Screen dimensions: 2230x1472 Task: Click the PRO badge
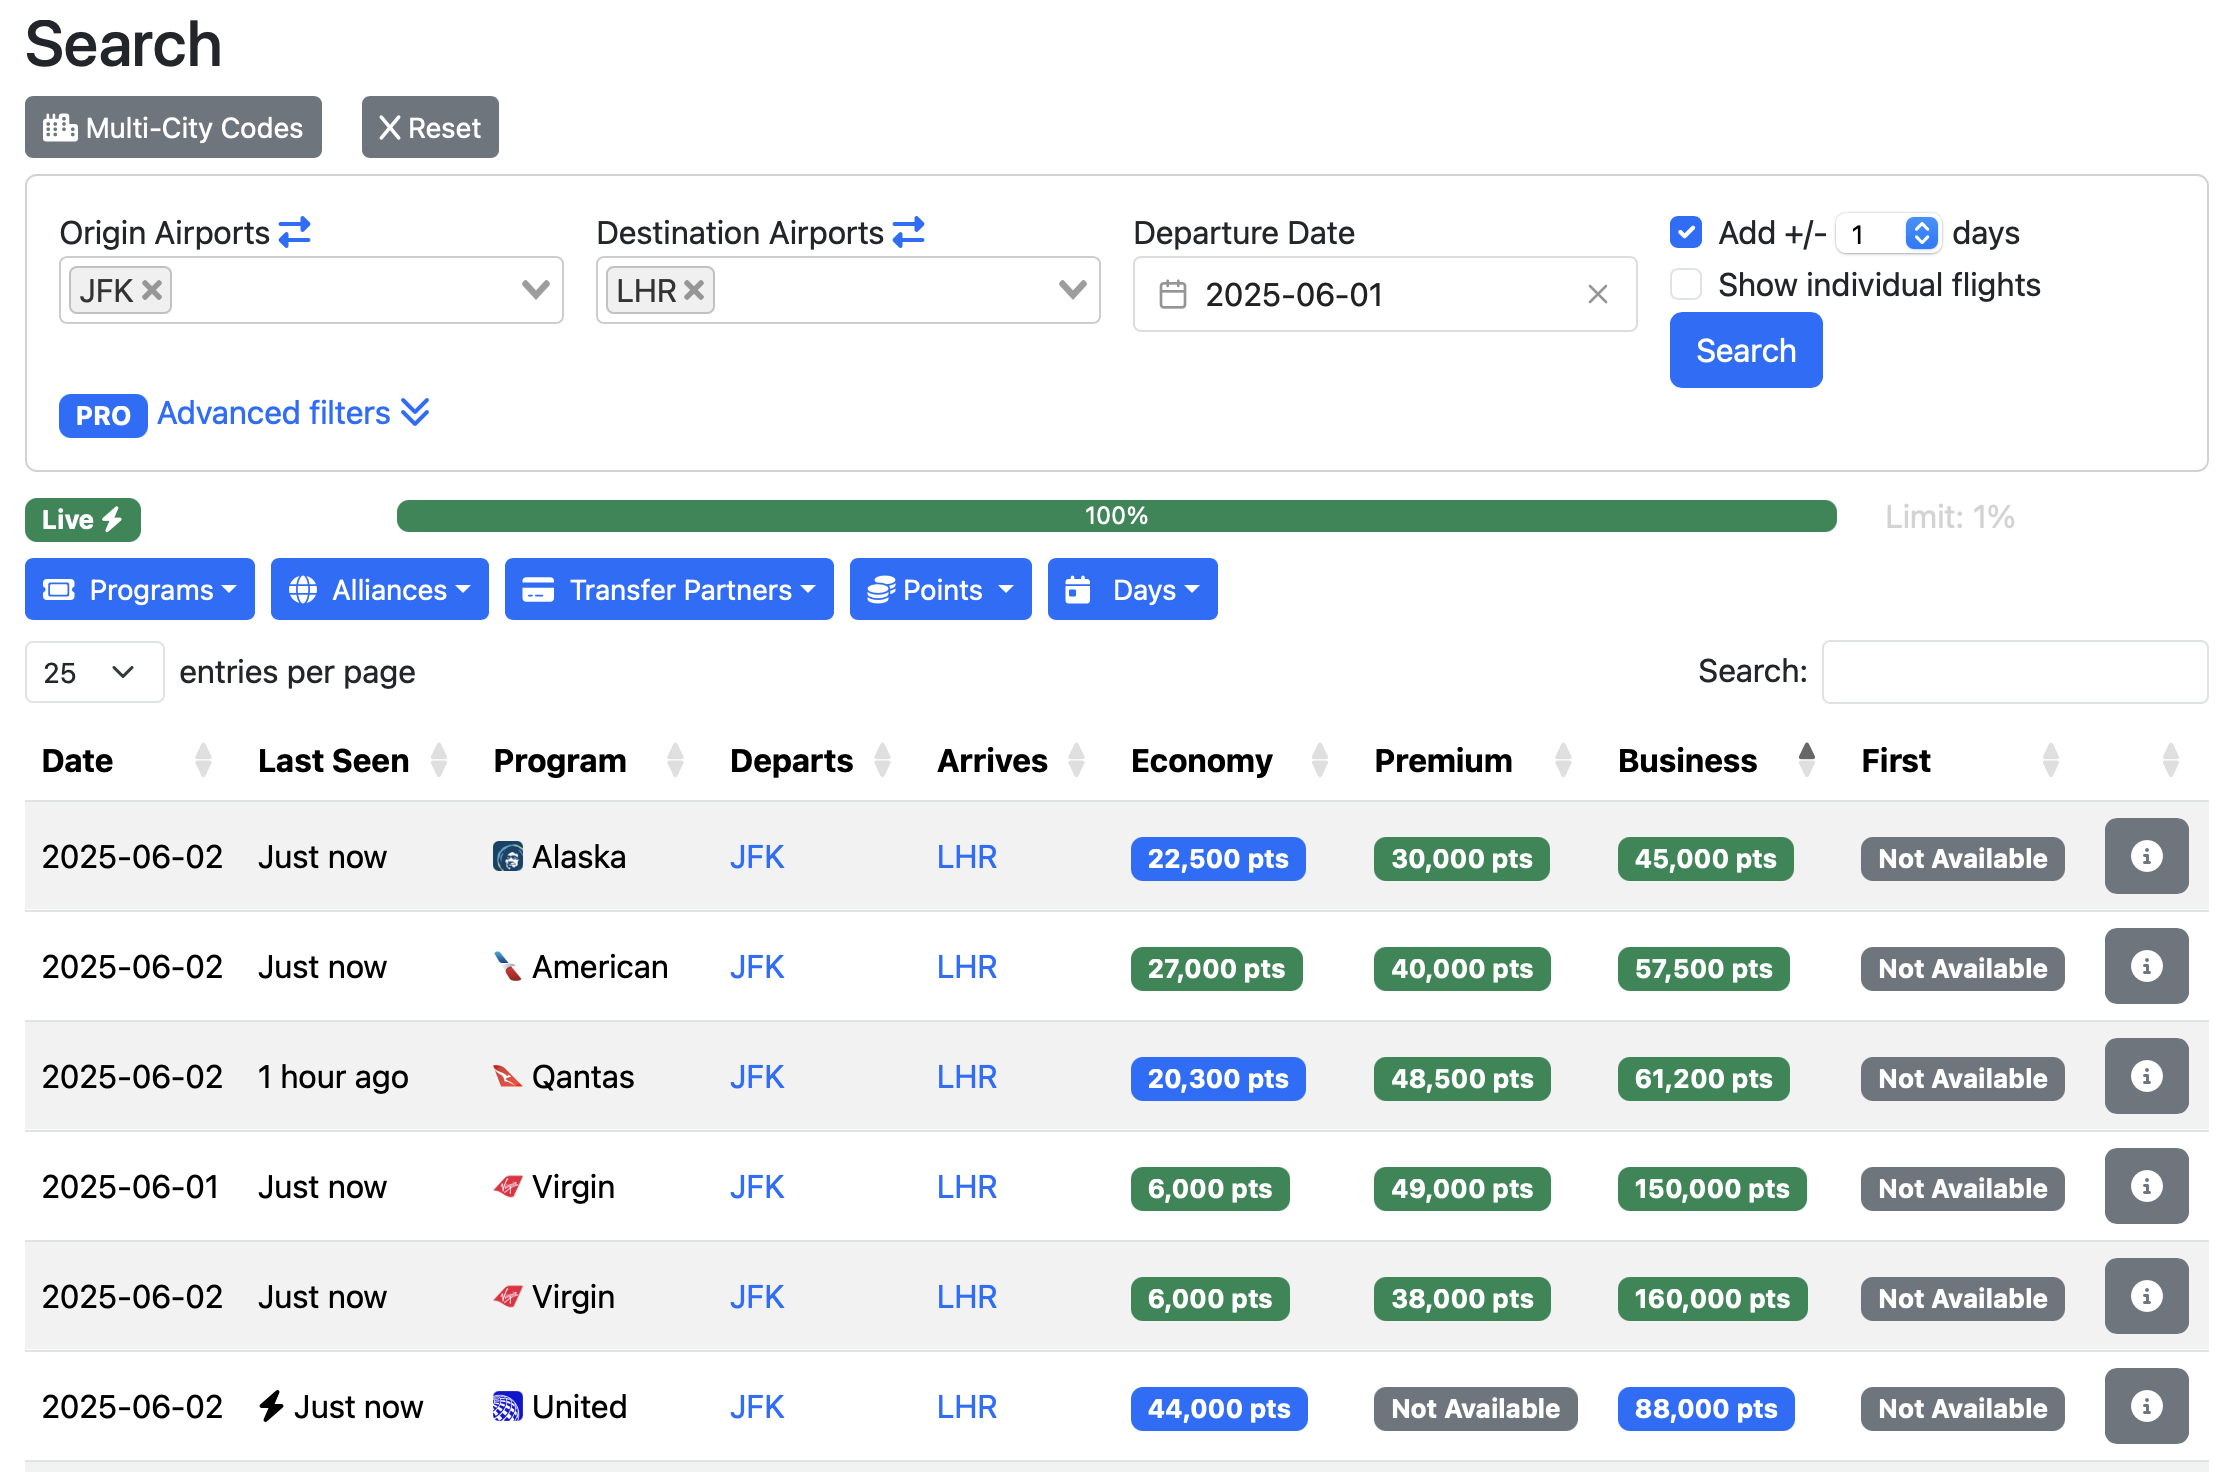(103, 415)
